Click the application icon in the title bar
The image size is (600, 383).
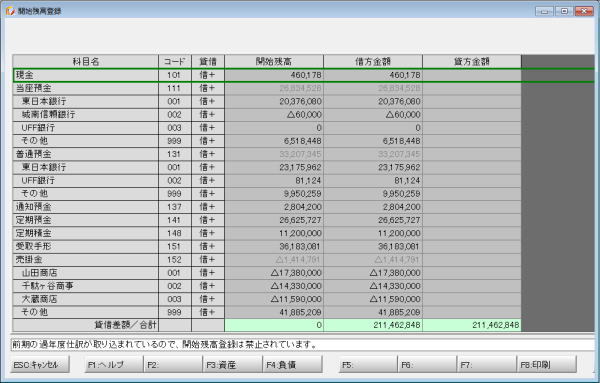10,11
